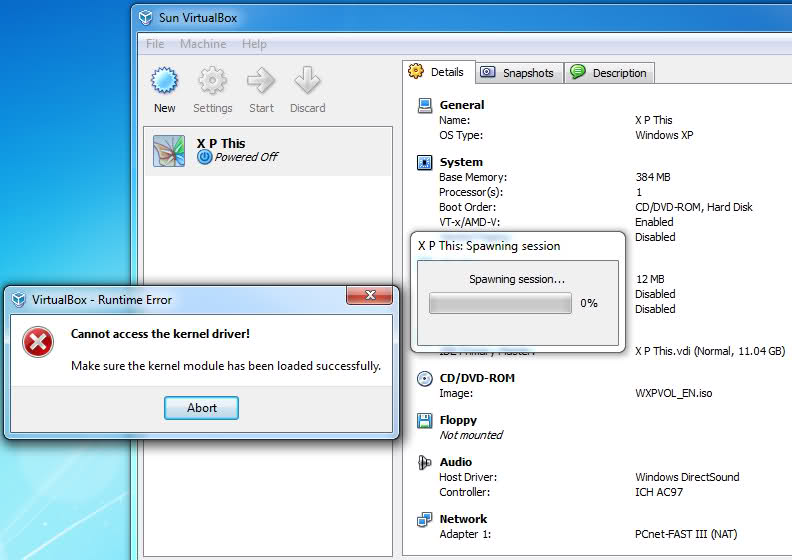Select the X P This machine thumbnail
Screen dimensions: 792x560
(x=169, y=151)
